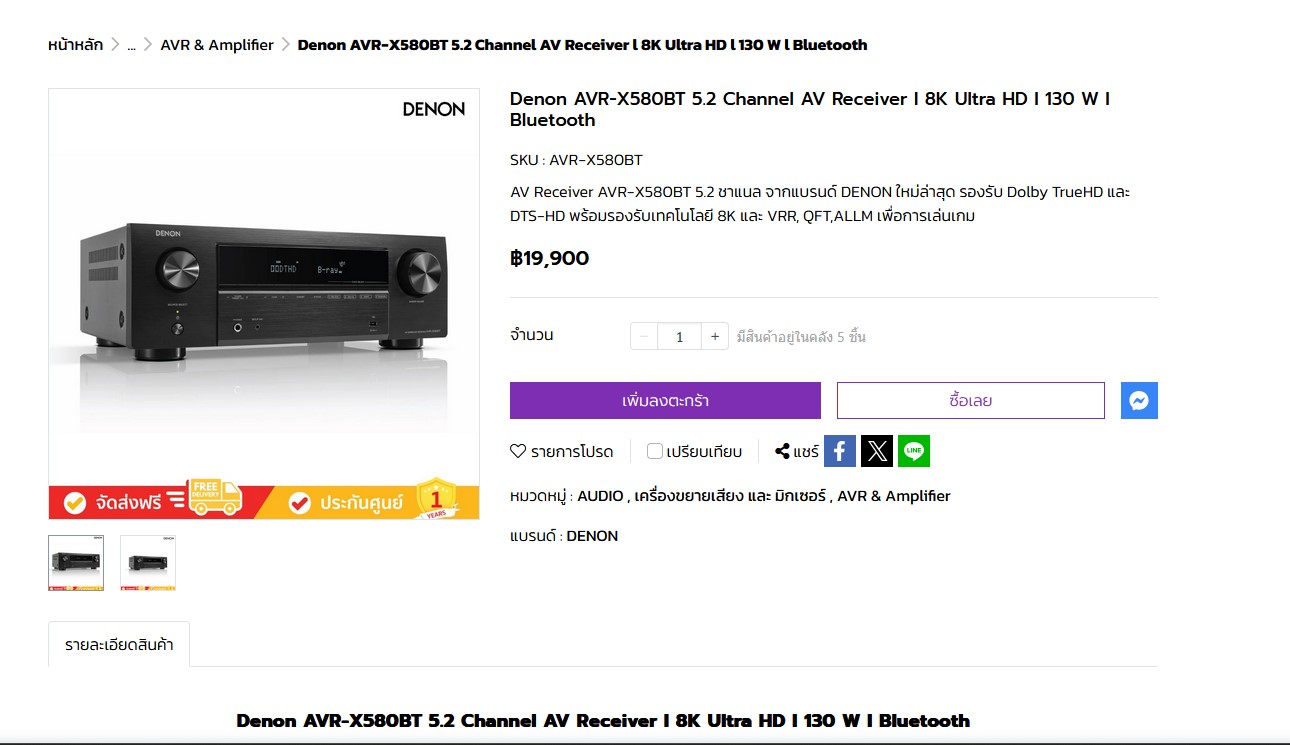The height and width of the screenshot is (745, 1290).
Task: Open the รายละเอียดสินค้า tab
Action: pos(119,644)
